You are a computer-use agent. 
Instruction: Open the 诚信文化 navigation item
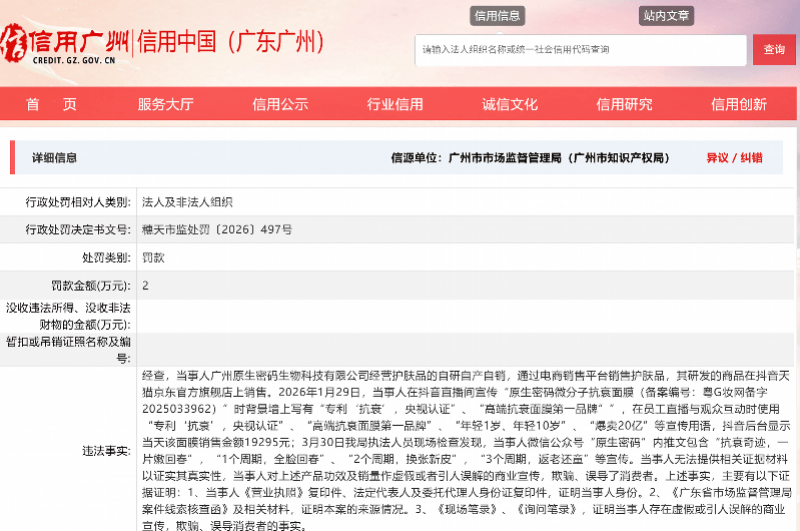[x=510, y=104]
